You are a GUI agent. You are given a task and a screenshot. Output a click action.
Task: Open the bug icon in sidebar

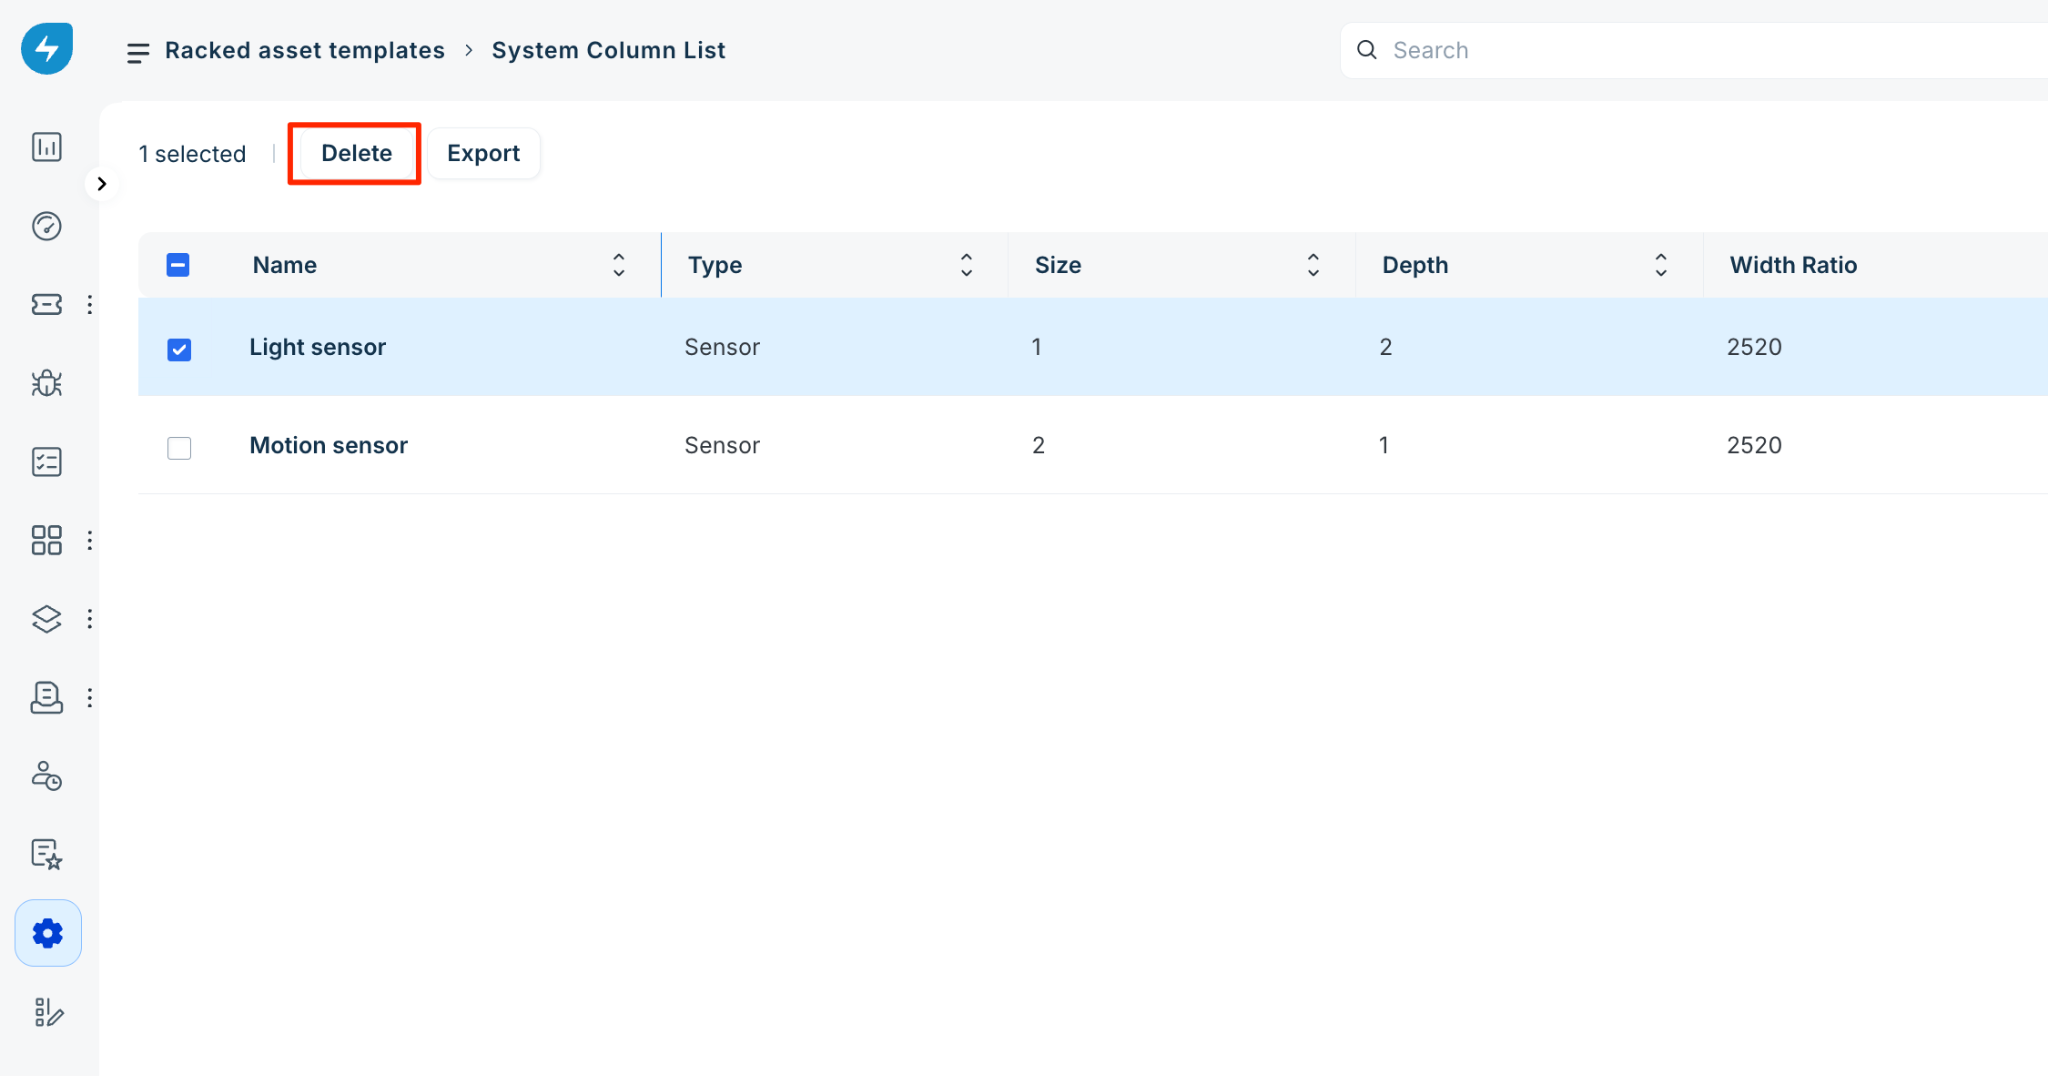tap(47, 383)
